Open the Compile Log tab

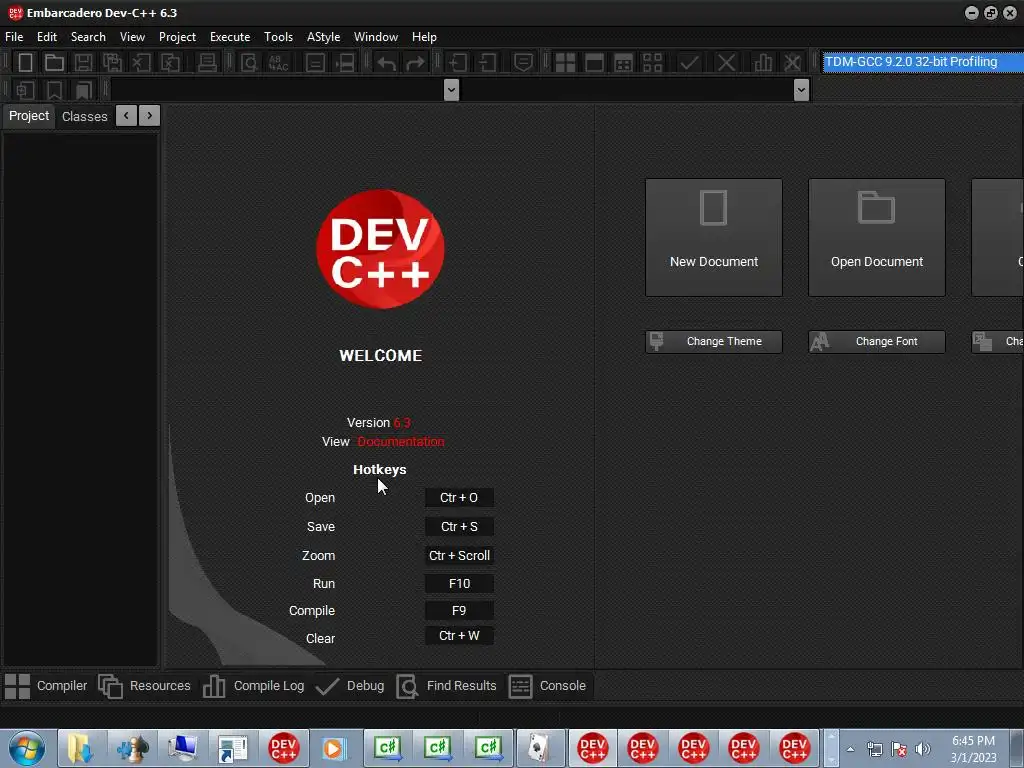[253, 686]
